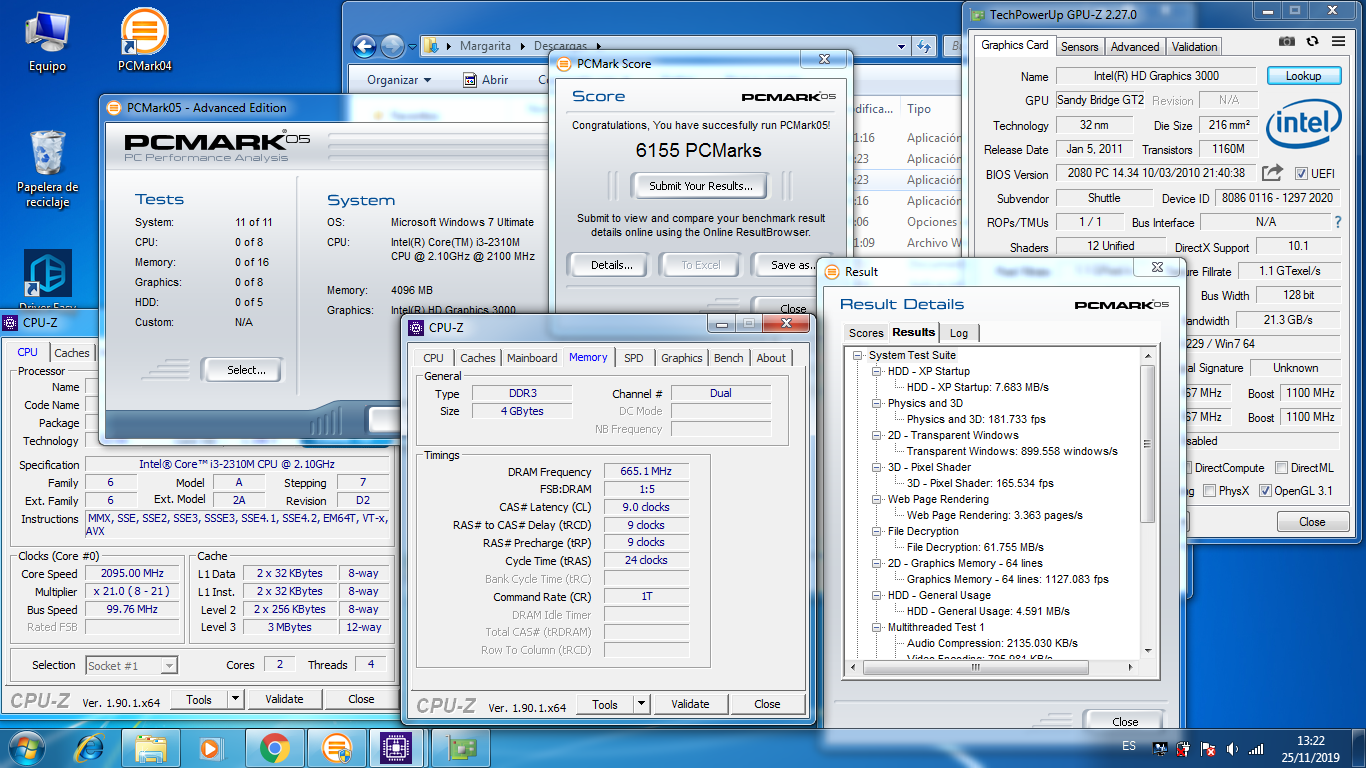Image resolution: width=1366 pixels, height=768 pixels.
Task: Click the Details... button in PCMark Score
Action: pyautogui.click(x=611, y=265)
